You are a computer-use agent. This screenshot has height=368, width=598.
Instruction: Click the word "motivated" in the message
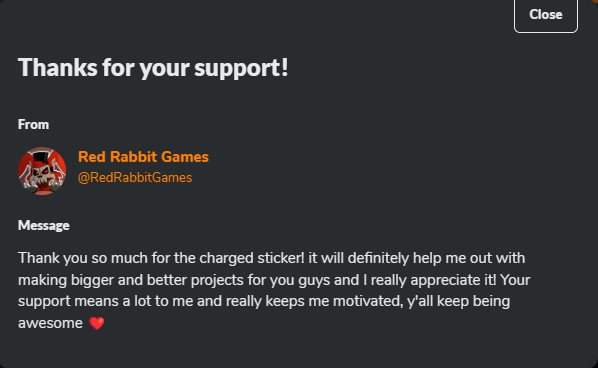[368, 301]
